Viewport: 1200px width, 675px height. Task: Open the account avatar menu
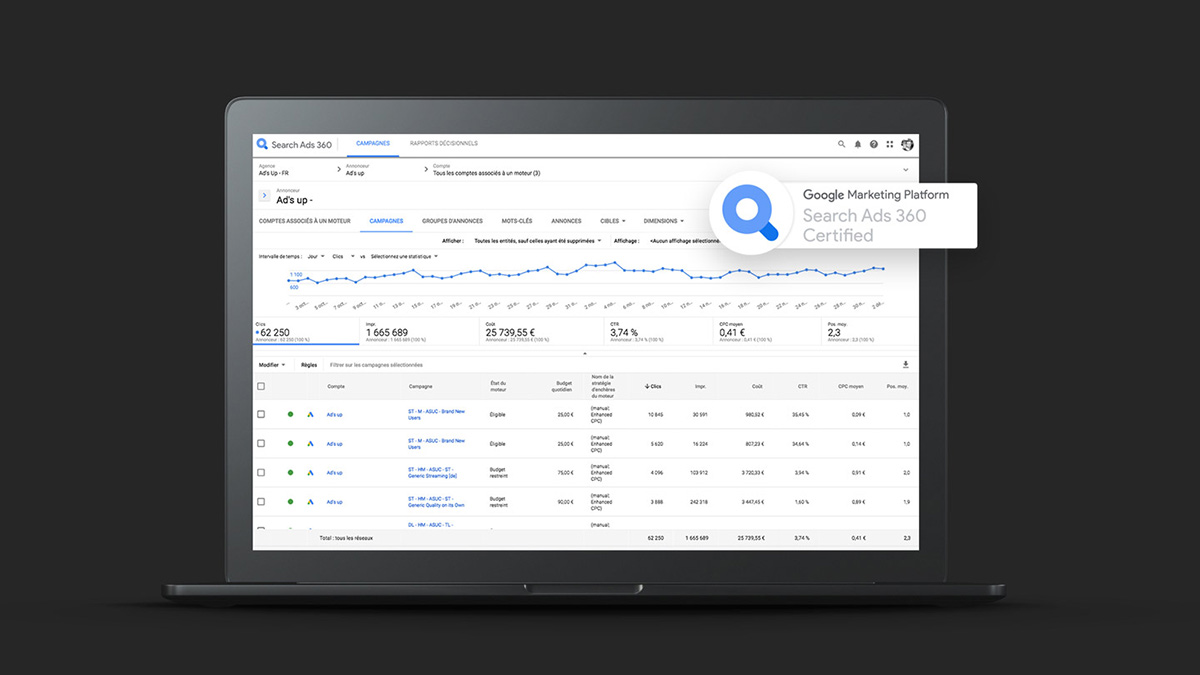907,144
